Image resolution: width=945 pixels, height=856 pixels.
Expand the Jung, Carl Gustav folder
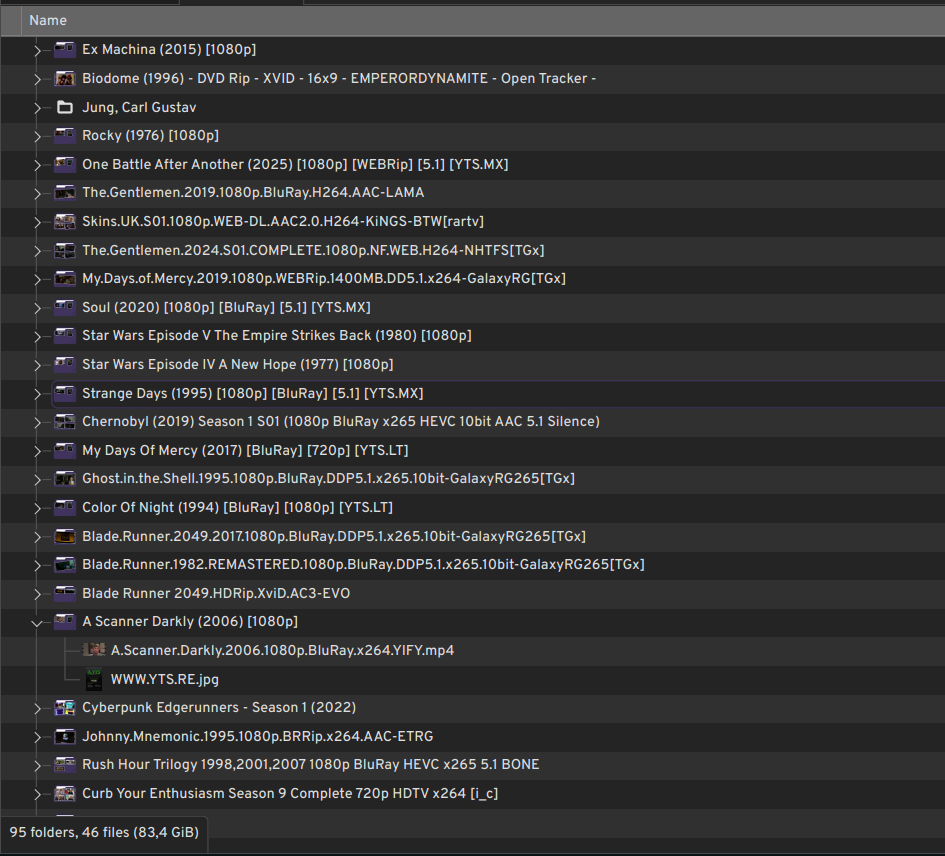tap(37, 108)
